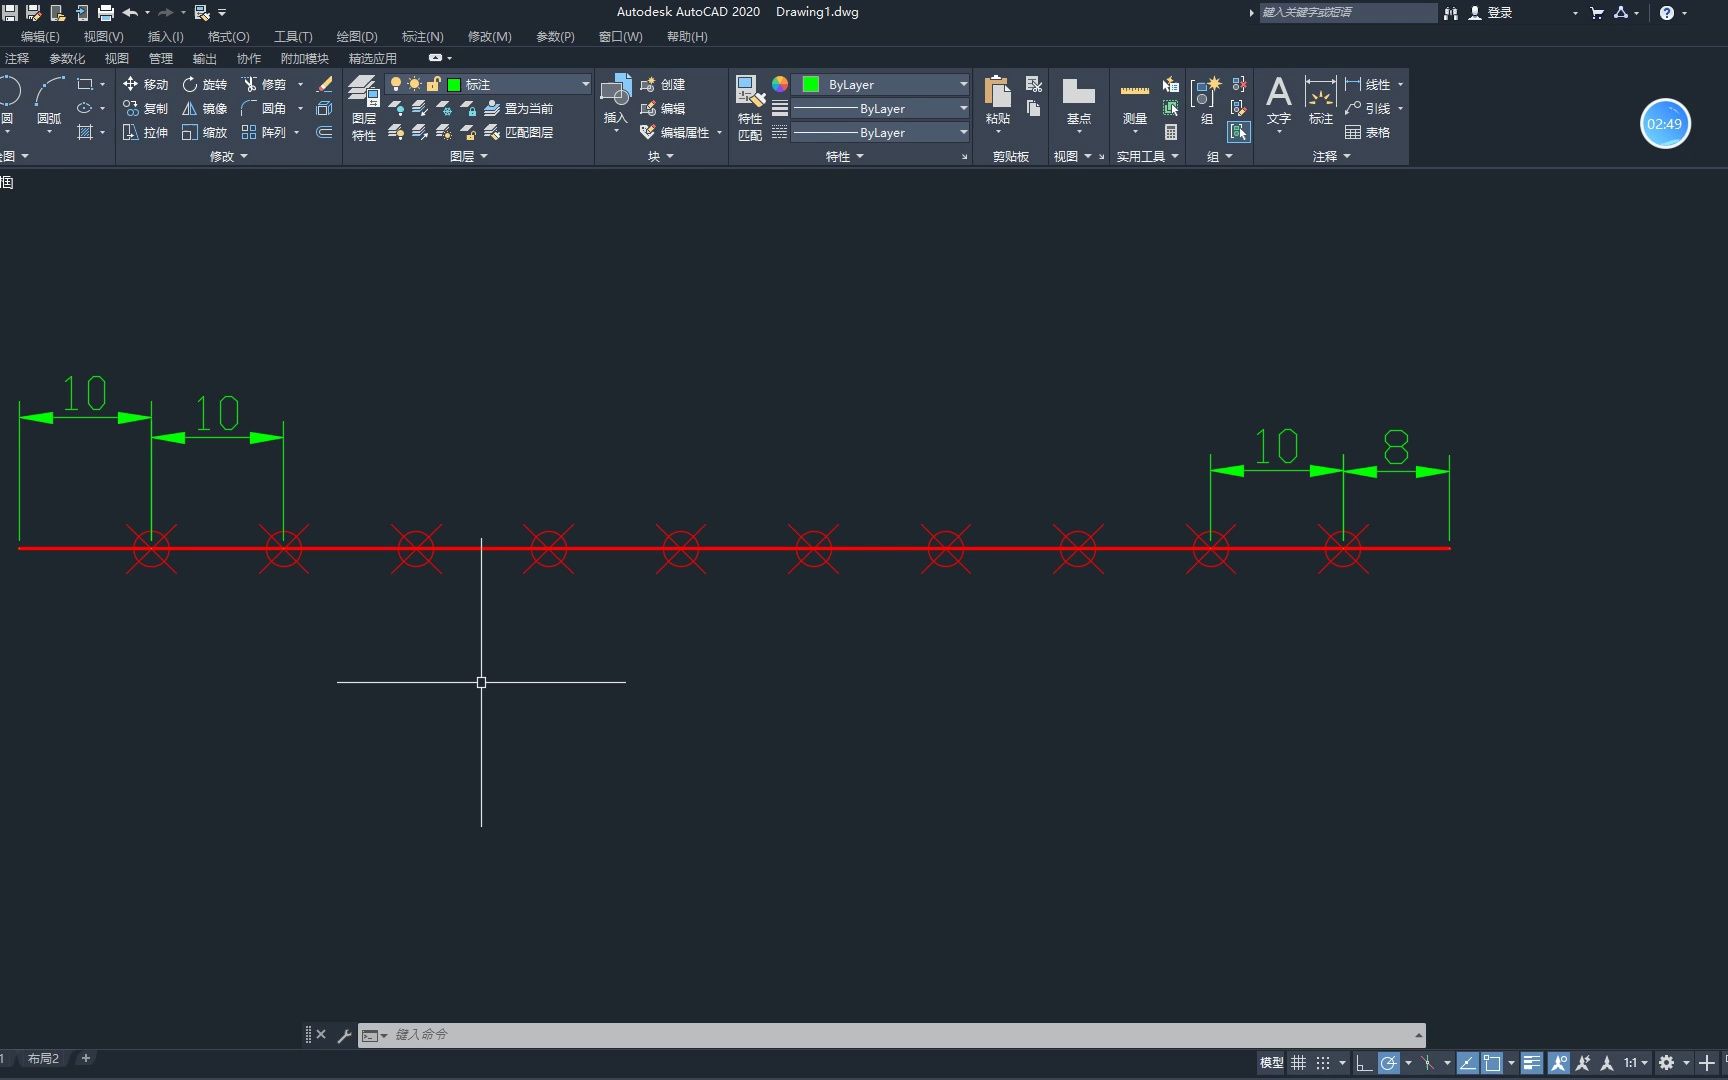Select the Fillet (圆角) tool
1728x1080 pixels.
[x=264, y=108]
